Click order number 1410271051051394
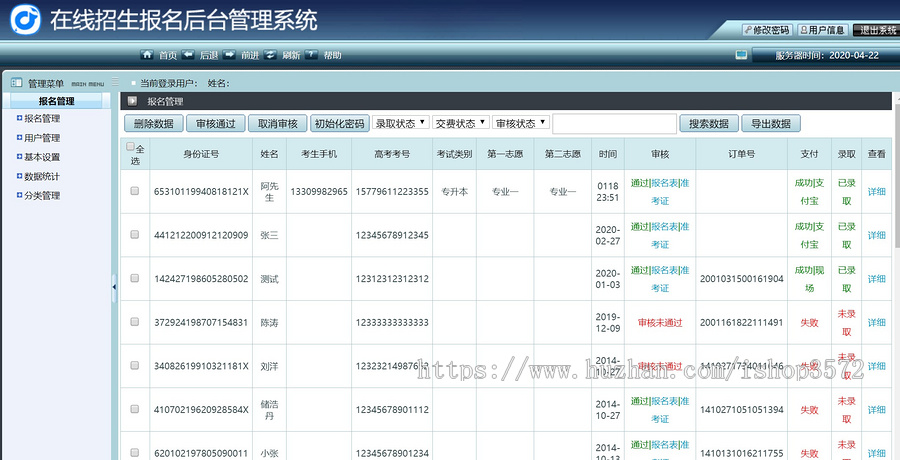Image resolution: width=900 pixels, height=460 pixels. (x=742, y=409)
